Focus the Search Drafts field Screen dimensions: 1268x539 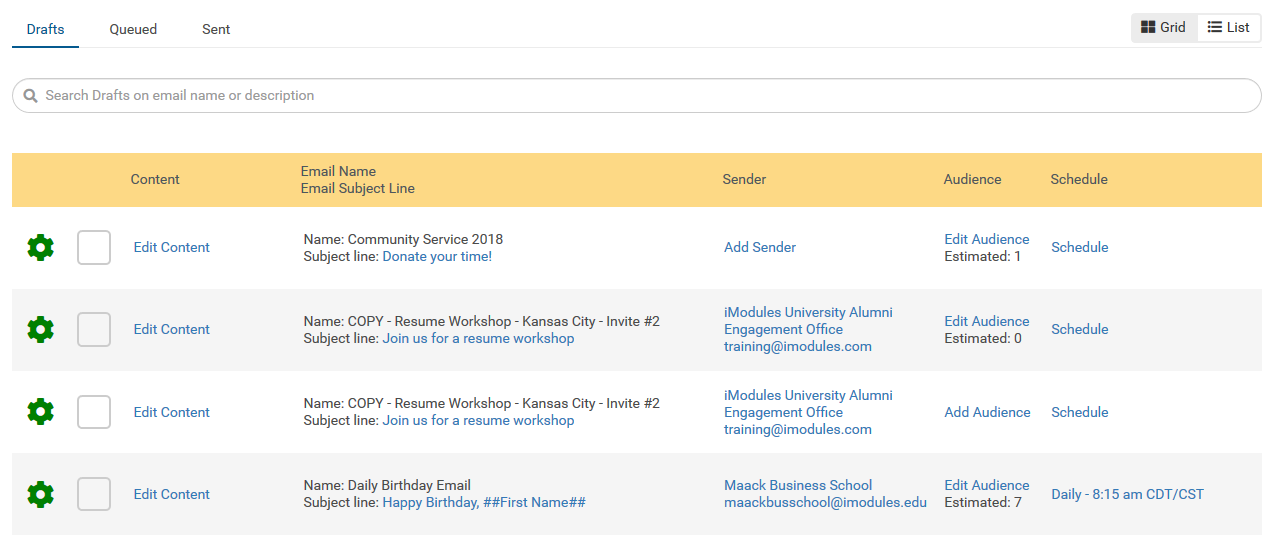pos(637,96)
